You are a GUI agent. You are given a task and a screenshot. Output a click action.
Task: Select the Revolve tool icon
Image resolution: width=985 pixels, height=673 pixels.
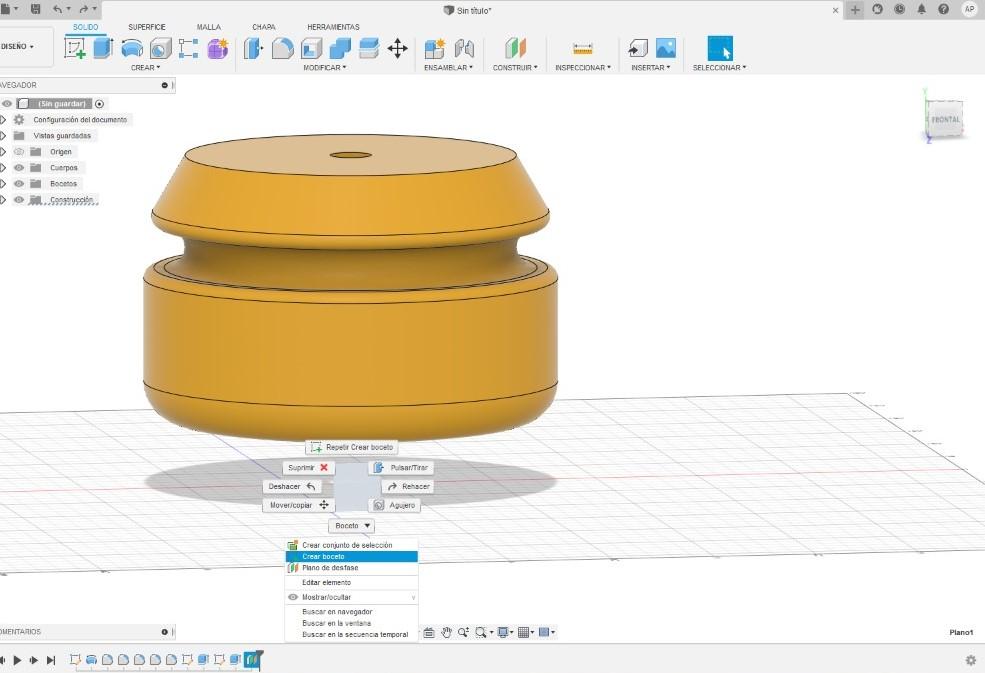coord(132,48)
